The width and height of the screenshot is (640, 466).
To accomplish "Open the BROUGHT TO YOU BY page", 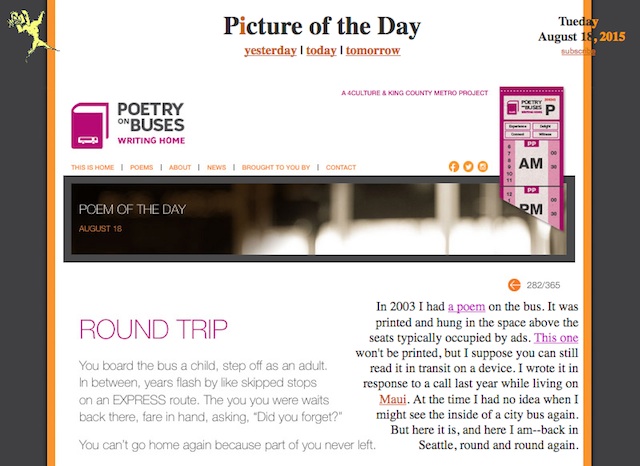I will pos(276,167).
